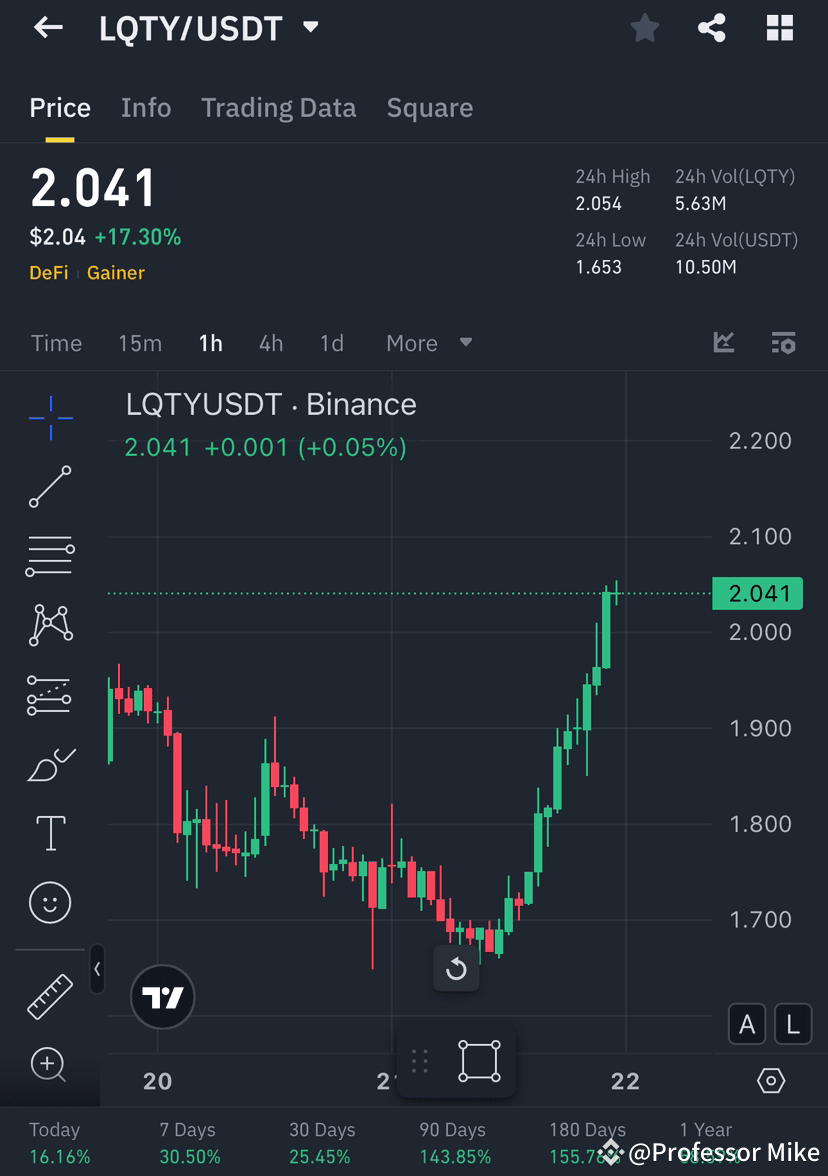Open chart settings with the gear icon
828x1176 pixels.
[770, 1080]
